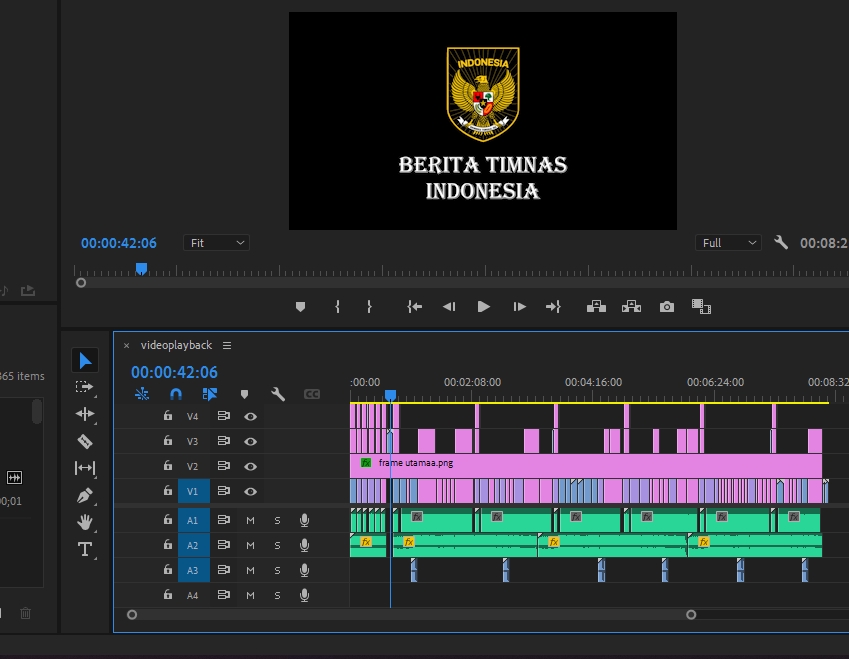849x659 pixels.
Task: Play the program monitor
Action: point(484,307)
